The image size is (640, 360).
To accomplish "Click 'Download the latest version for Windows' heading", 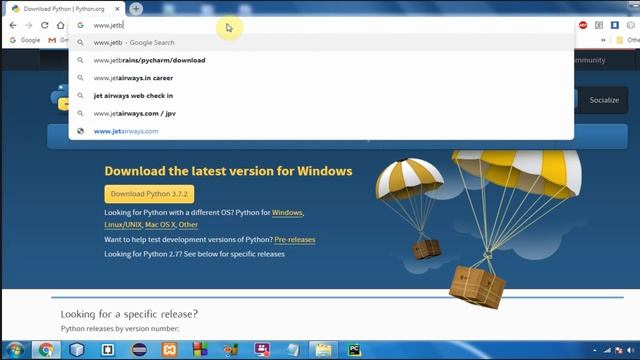I will [x=228, y=171].
